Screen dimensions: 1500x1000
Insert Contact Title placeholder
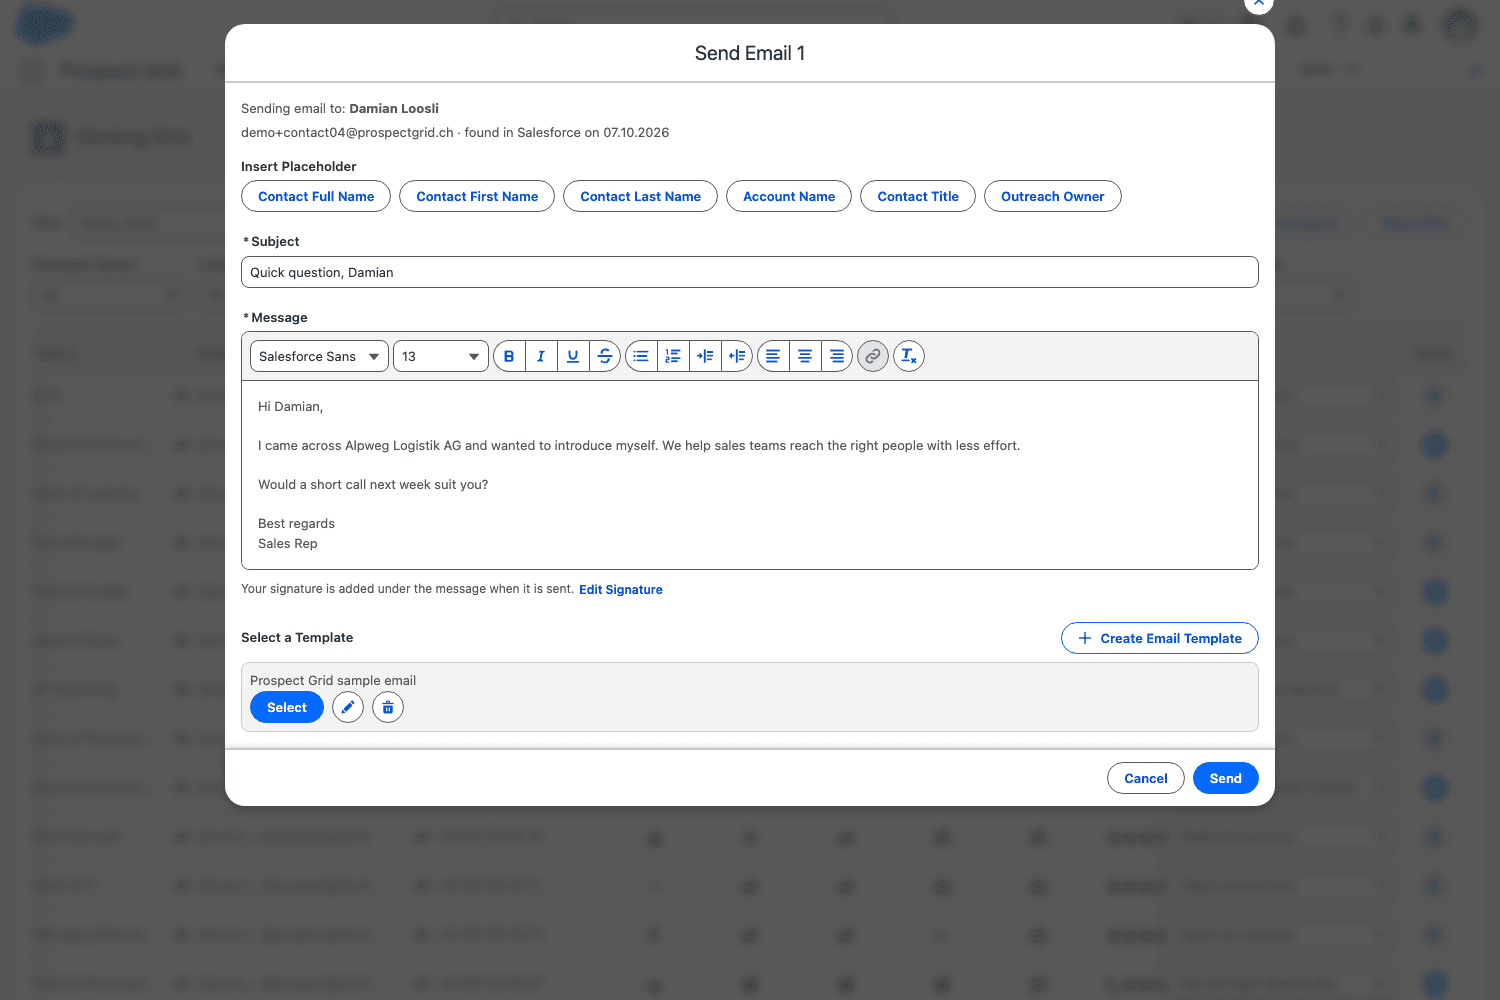918,196
